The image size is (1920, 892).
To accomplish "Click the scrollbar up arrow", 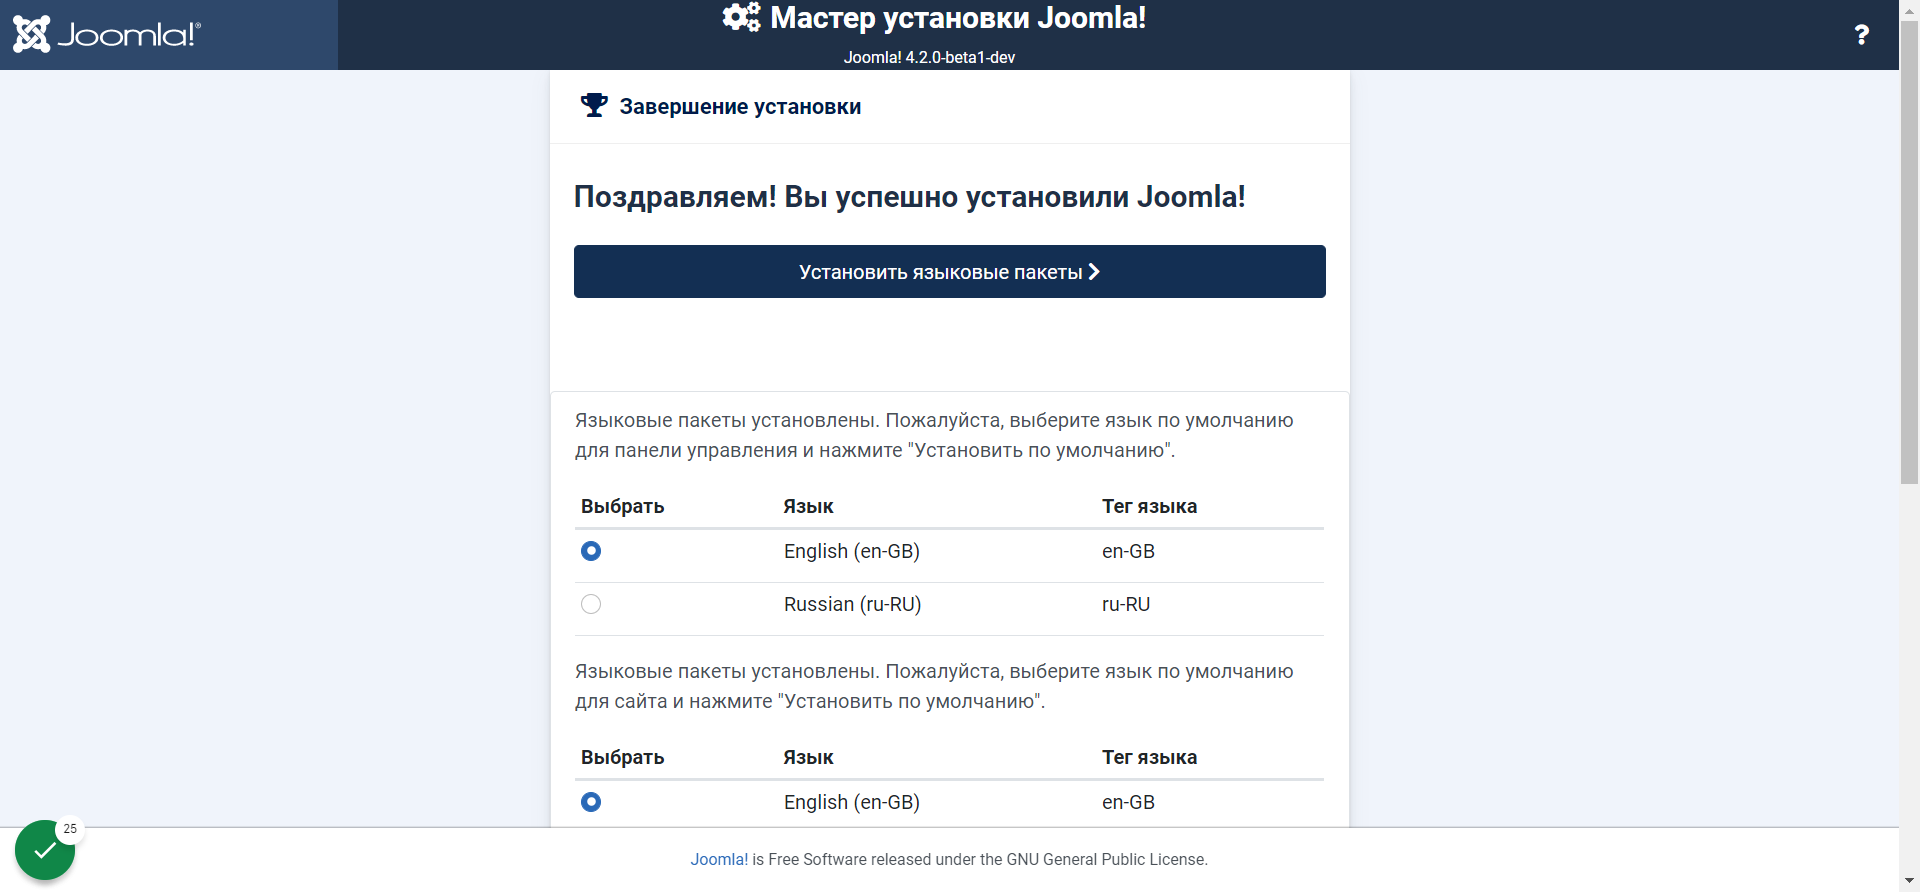I will [x=1909, y=9].
